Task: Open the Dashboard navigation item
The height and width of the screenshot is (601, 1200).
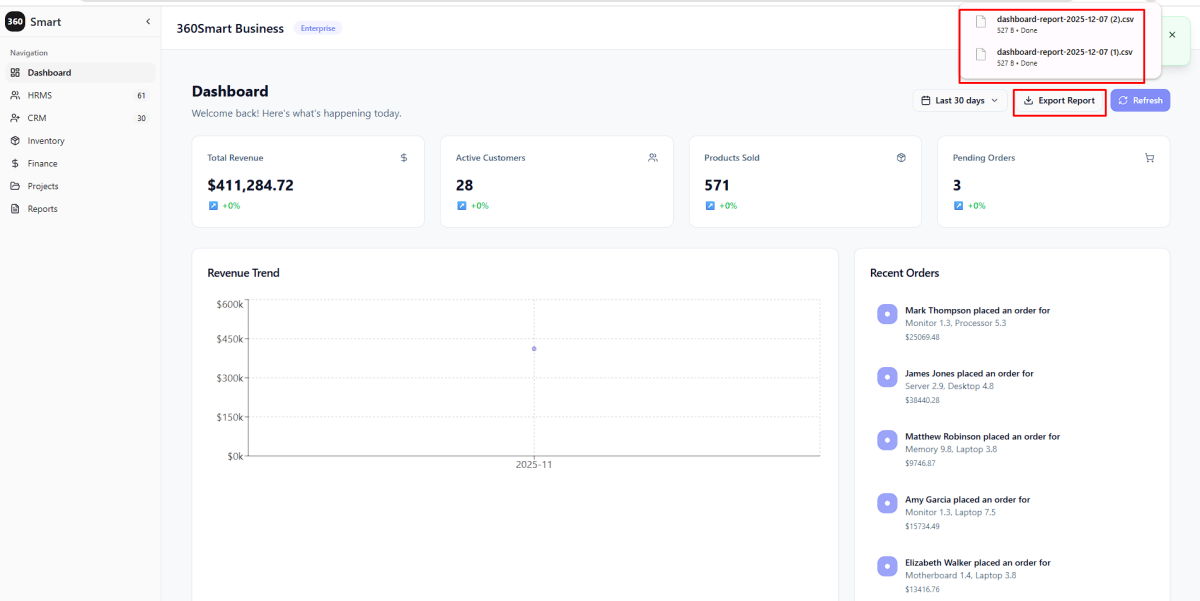Action: [49, 73]
